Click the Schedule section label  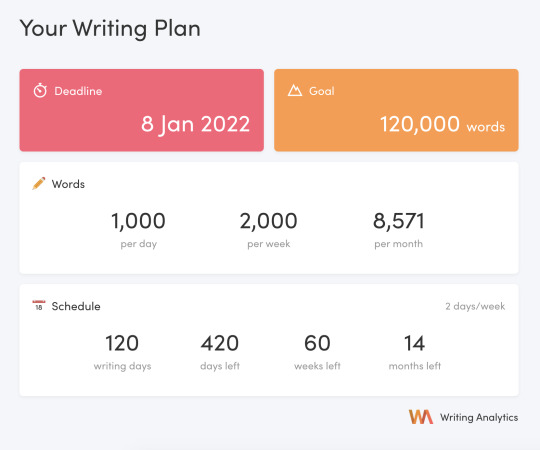click(76, 306)
